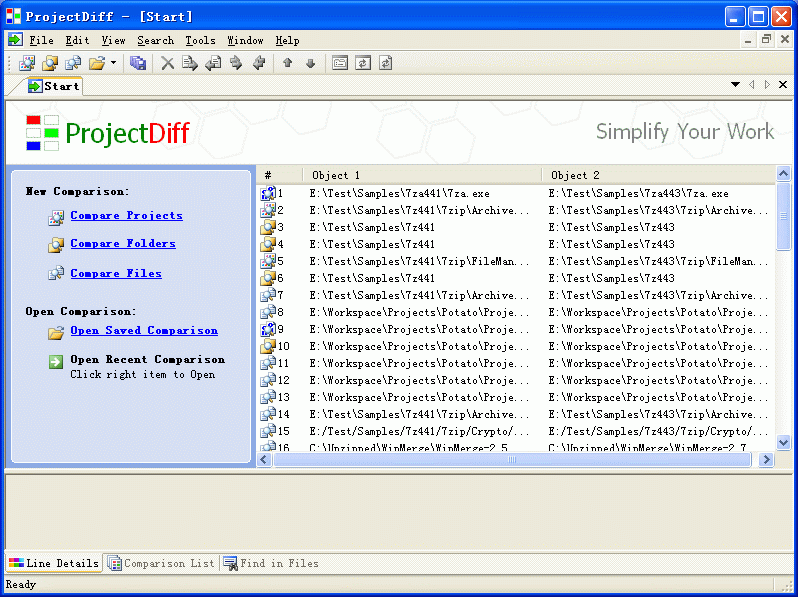Image resolution: width=798 pixels, height=597 pixels.
Task: Select row 5 with 7zip\FileMan path
Action: click(517, 261)
